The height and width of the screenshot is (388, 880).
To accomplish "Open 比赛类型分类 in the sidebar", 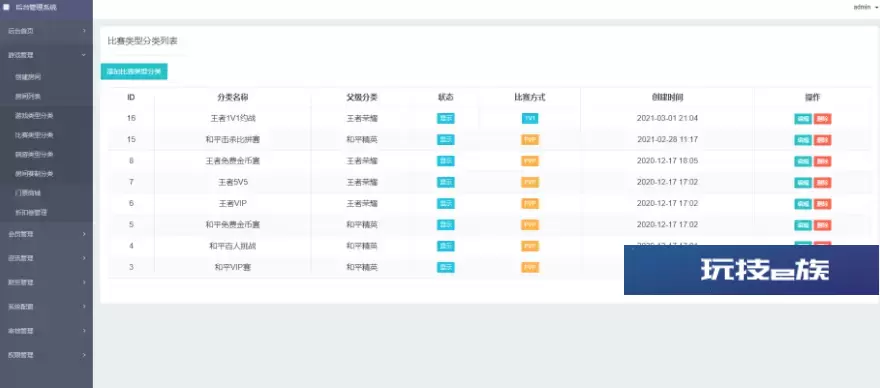I will click(34, 135).
